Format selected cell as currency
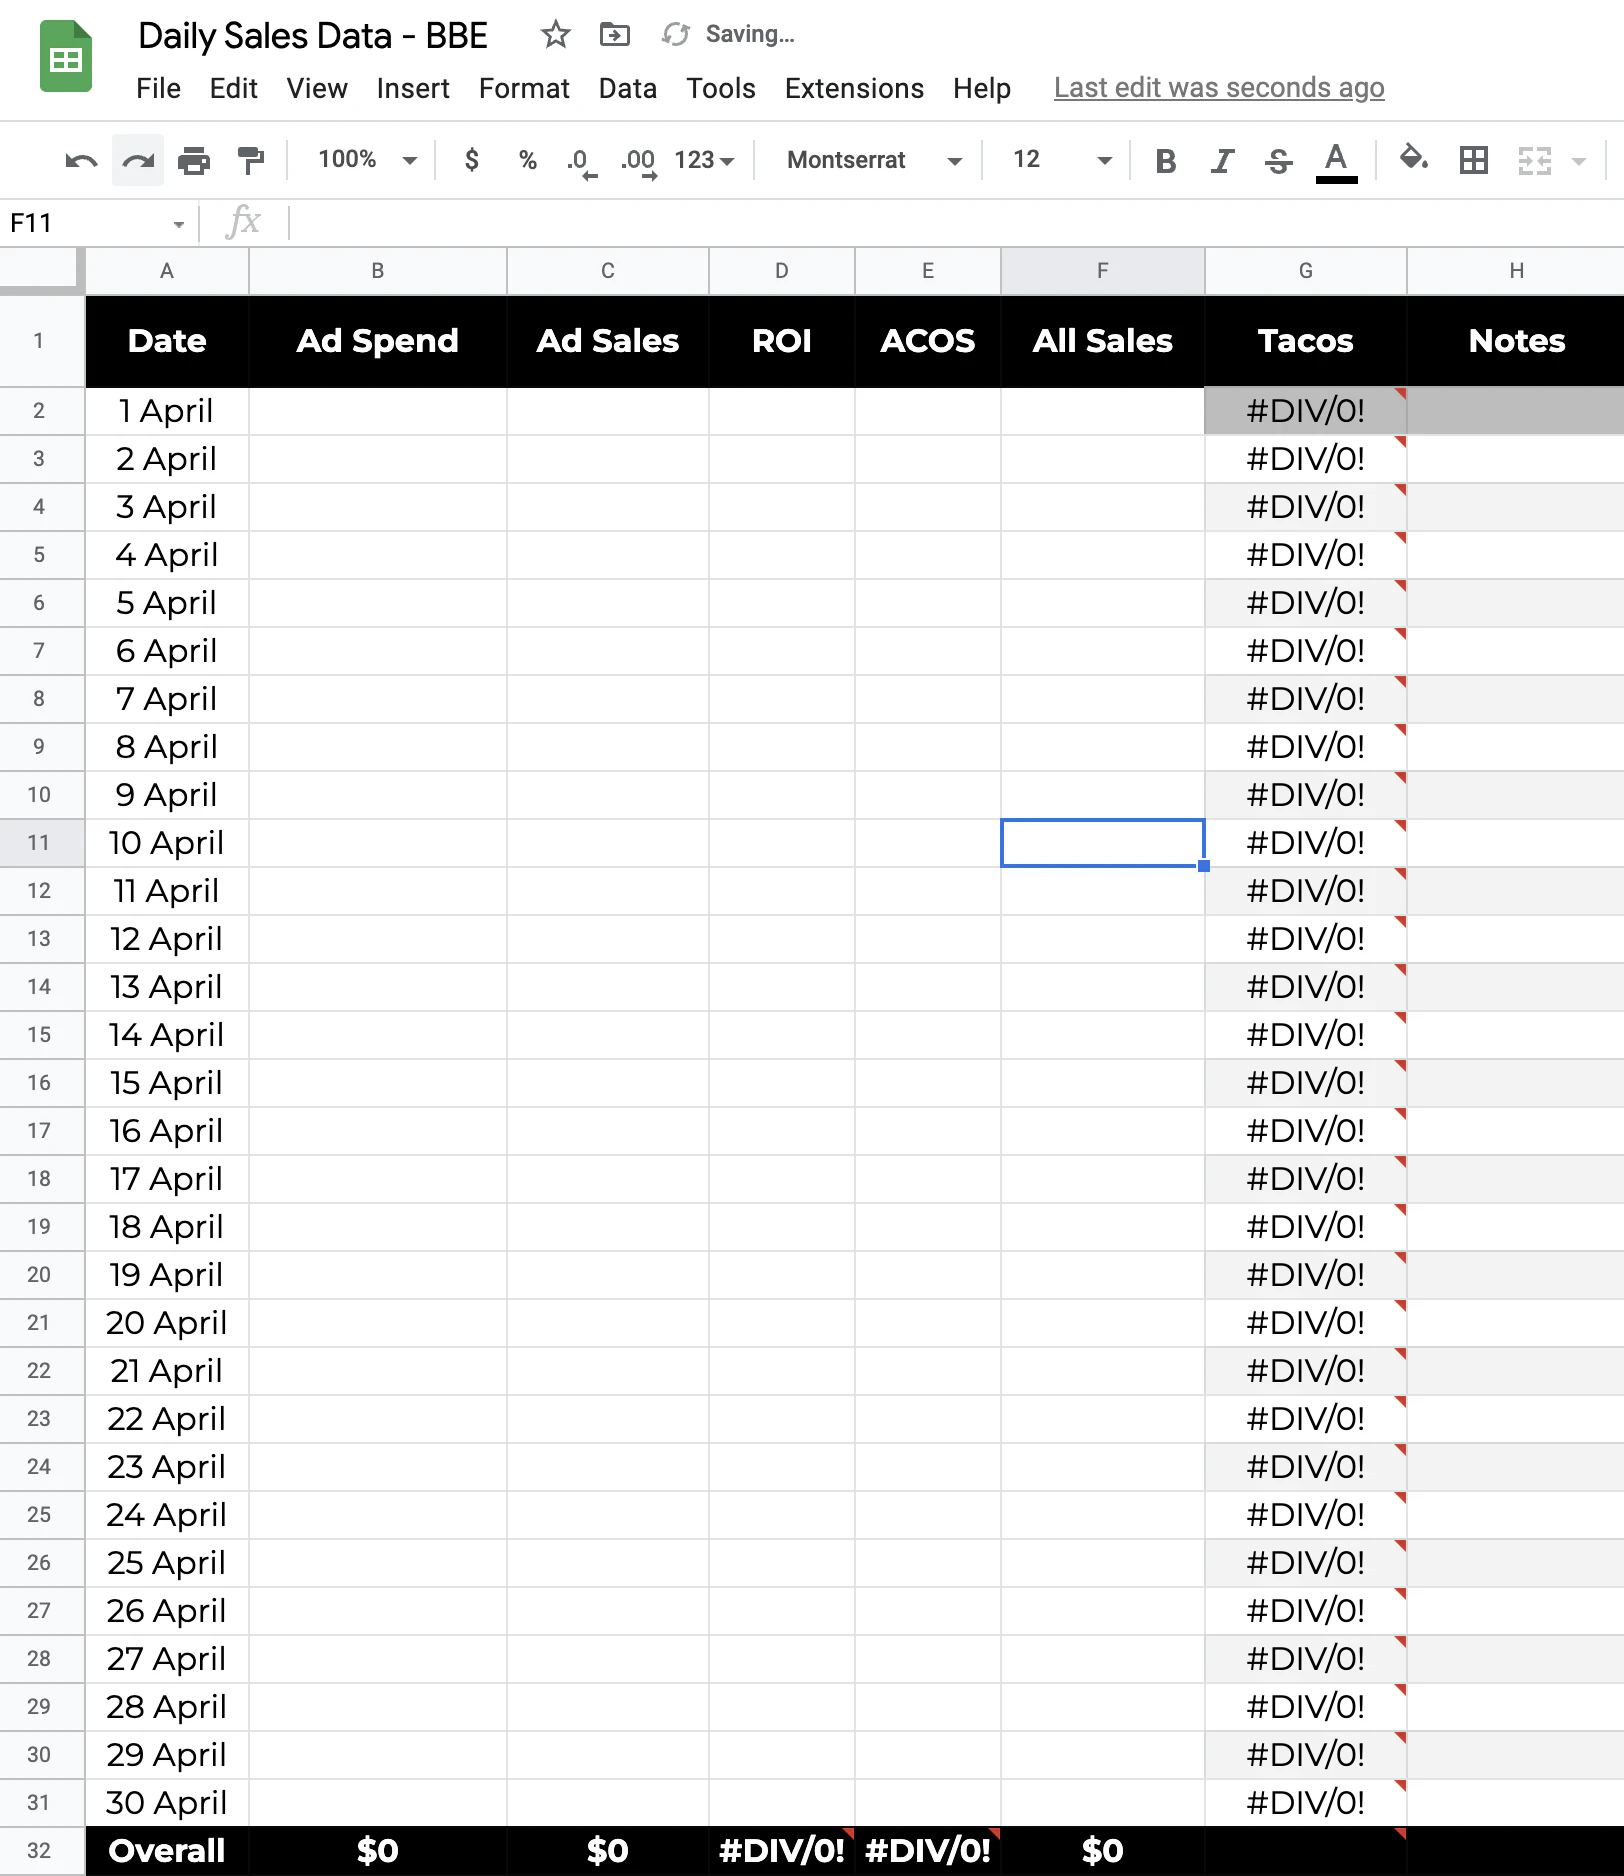Screen dimensions: 1624x1876 [x=472, y=160]
